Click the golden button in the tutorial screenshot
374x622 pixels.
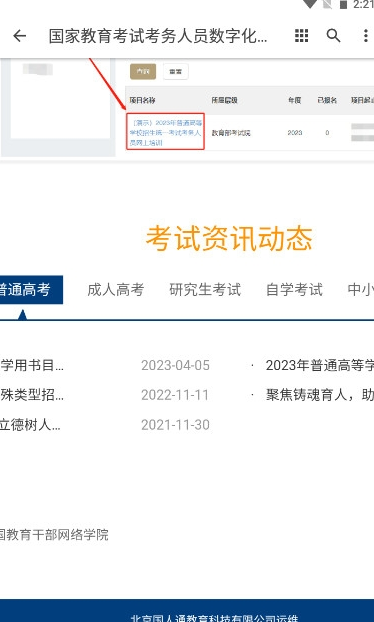(x=143, y=71)
